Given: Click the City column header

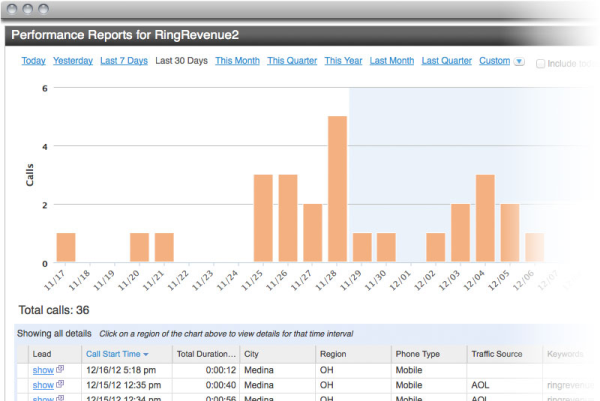Looking at the screenshot, I should tap(256, 354).
